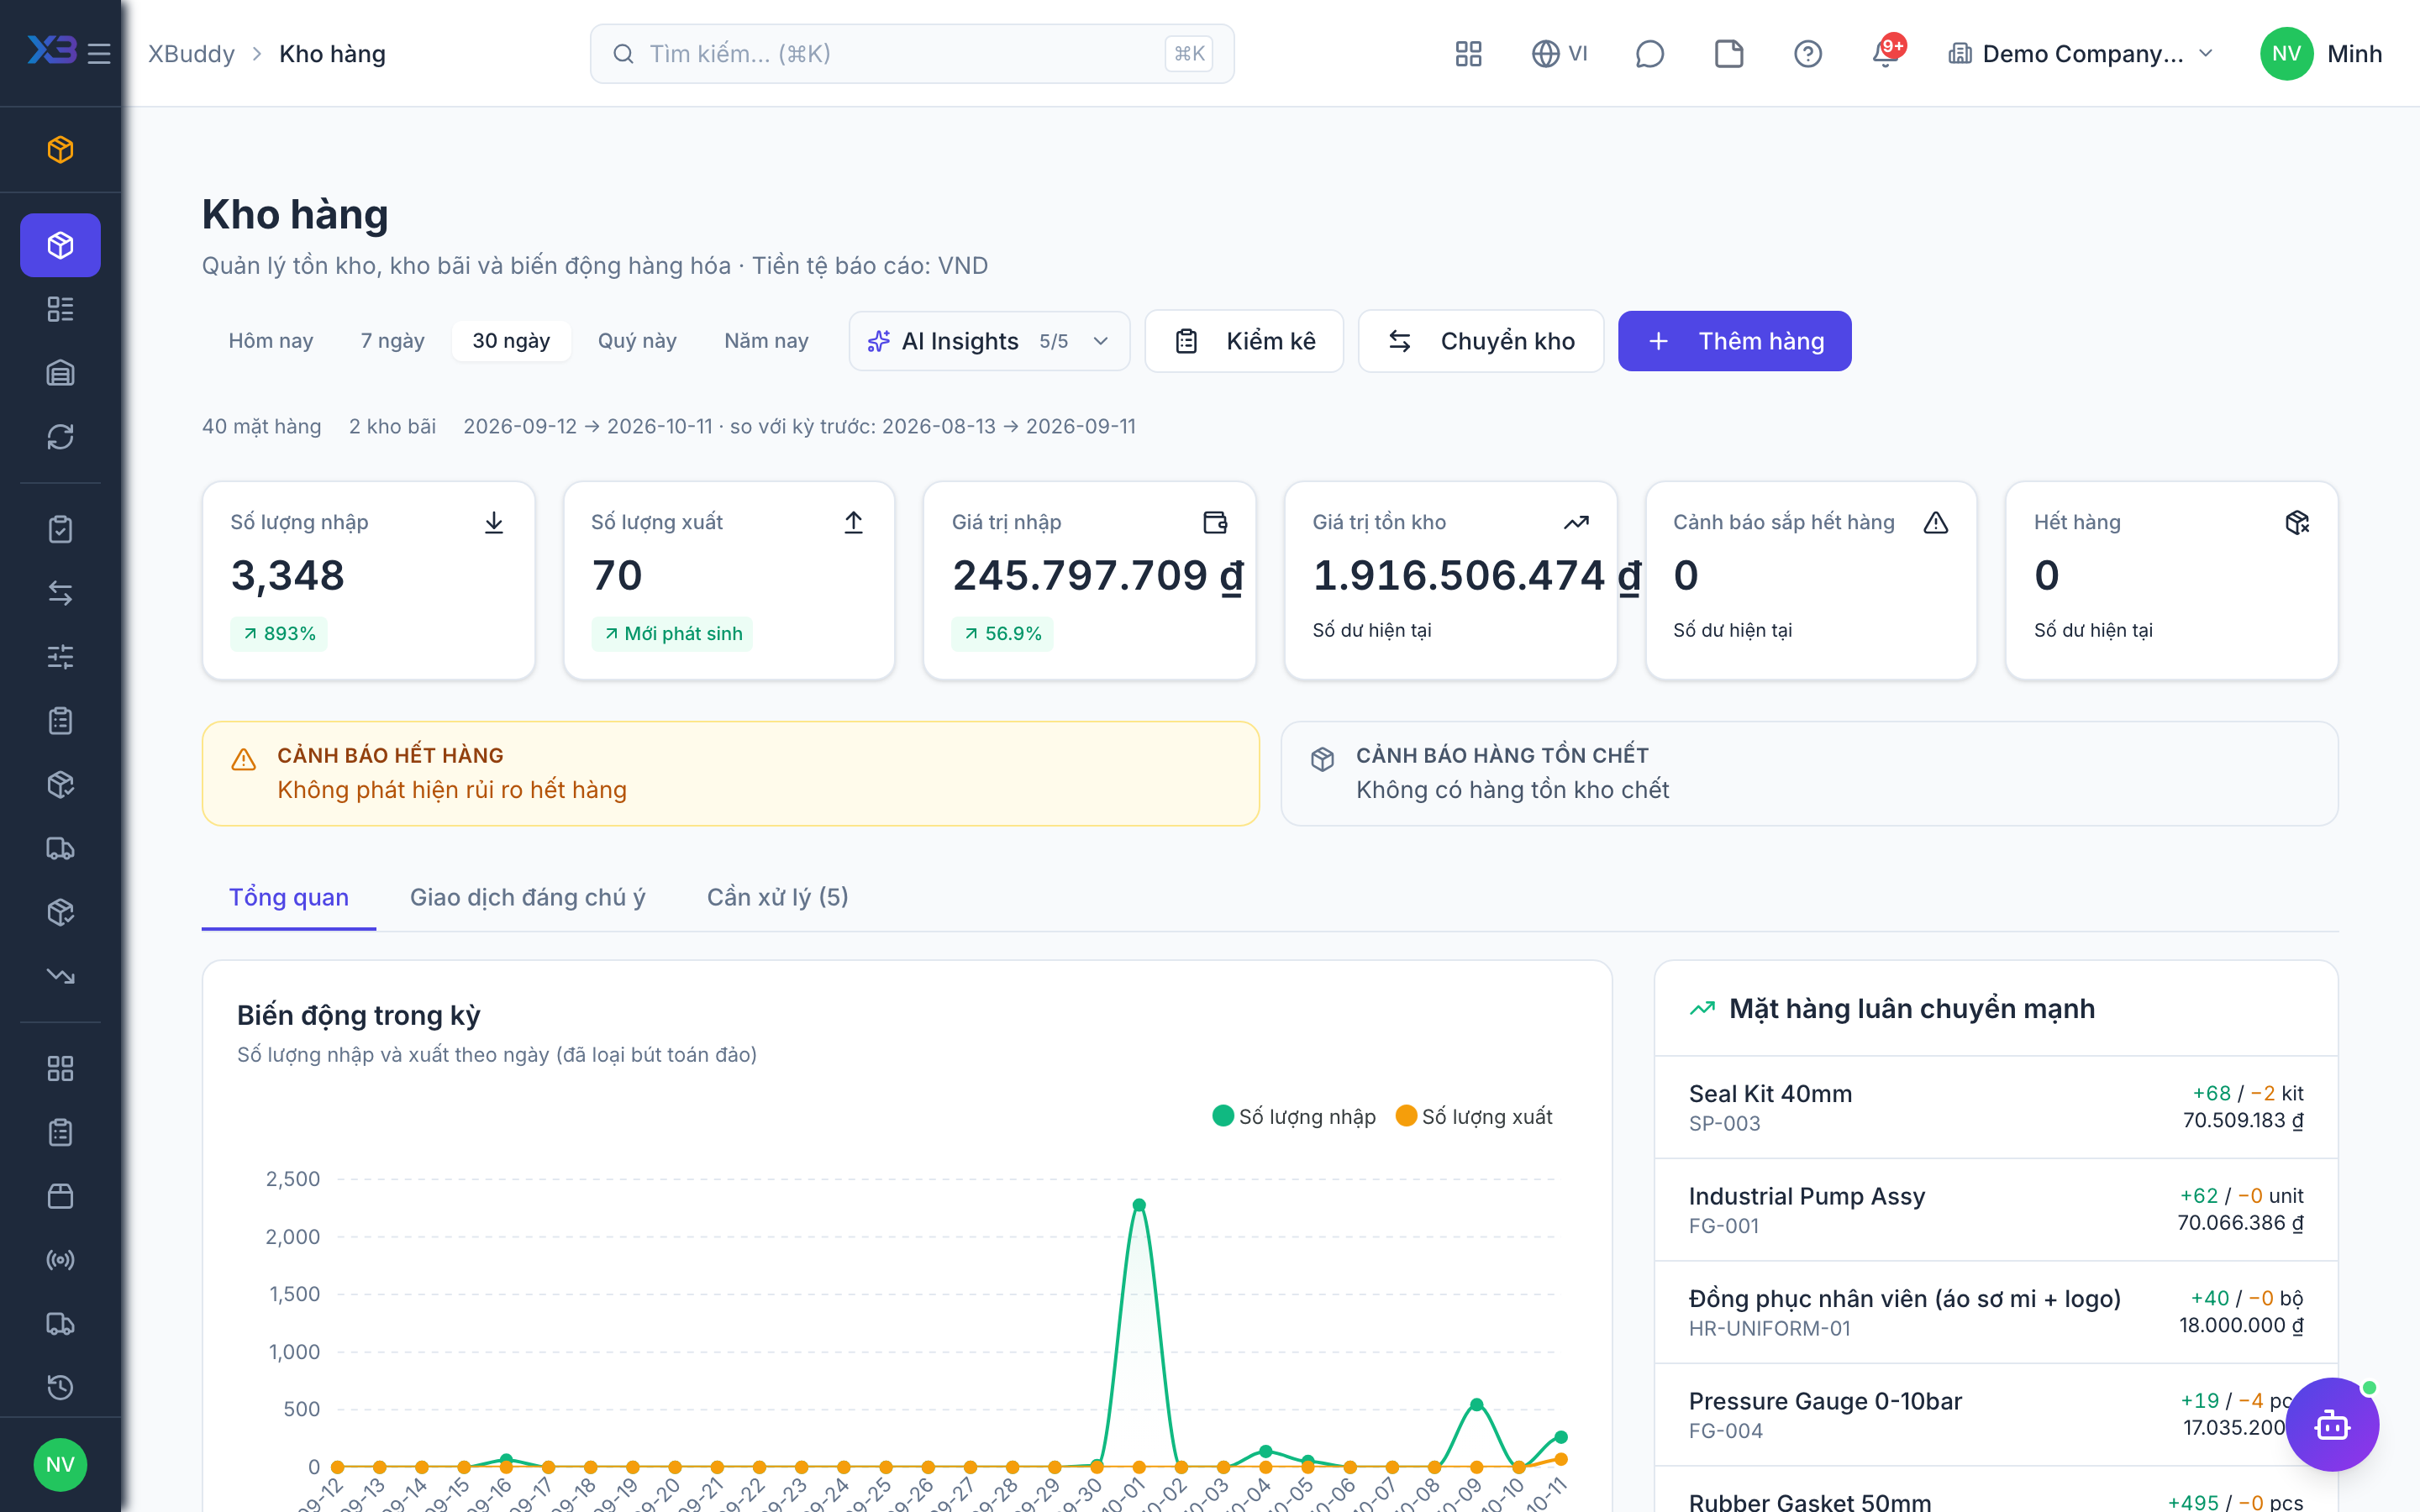Image resolution: width=2420 pixels, height=1512 pixels.
Task: Open the sliders adjustment sidebar icon
Action: point(61,657)
